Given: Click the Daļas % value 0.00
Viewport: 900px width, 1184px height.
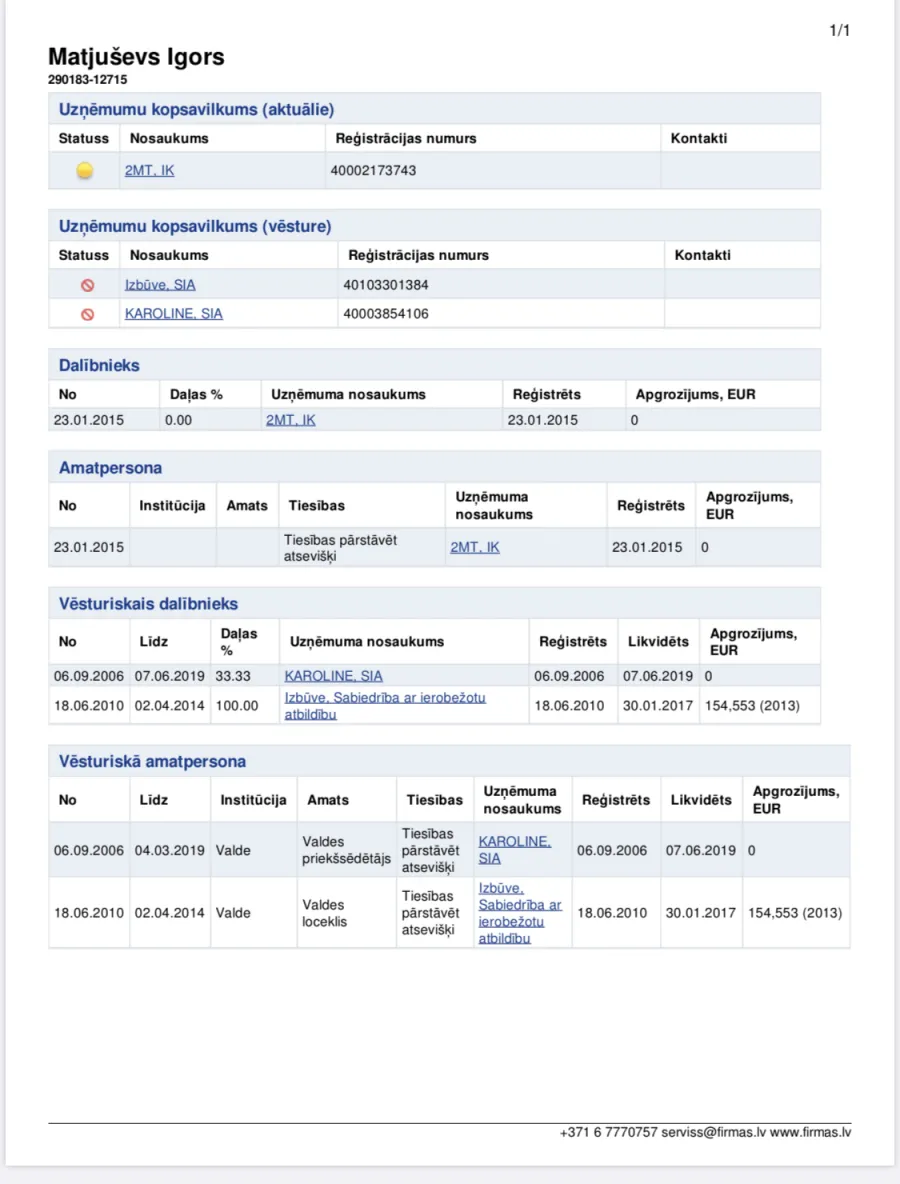Looking at the screenshot, I should [x=178, y=420].
